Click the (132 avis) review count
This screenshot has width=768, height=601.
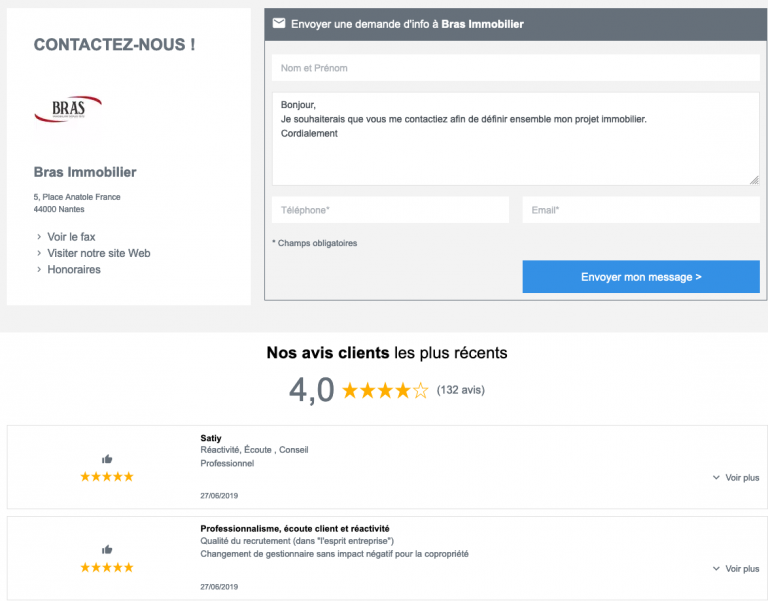(x=461, y=390)
